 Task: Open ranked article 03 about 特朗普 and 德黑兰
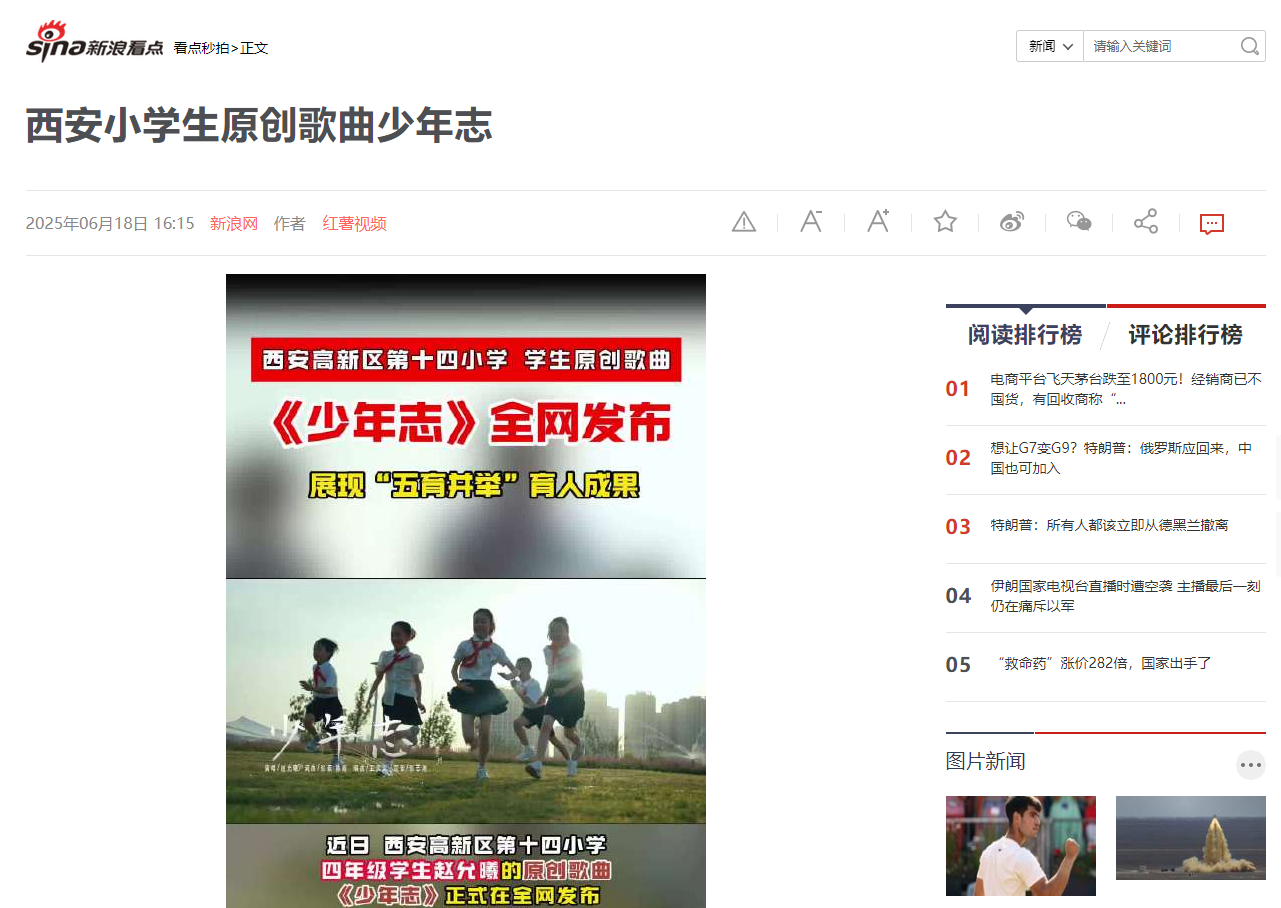point(1109,525)
